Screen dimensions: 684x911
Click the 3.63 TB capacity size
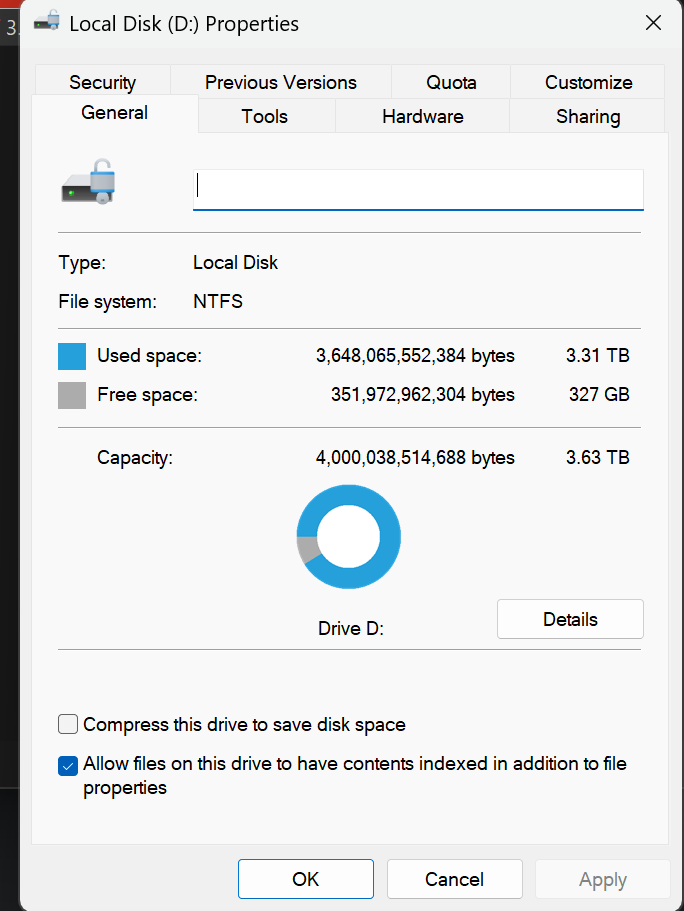click(598, 457)
